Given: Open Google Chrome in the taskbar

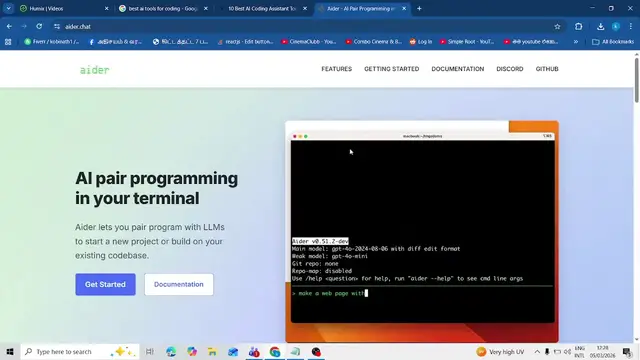Looking at the screenshot, I should (x=275, y=351).
